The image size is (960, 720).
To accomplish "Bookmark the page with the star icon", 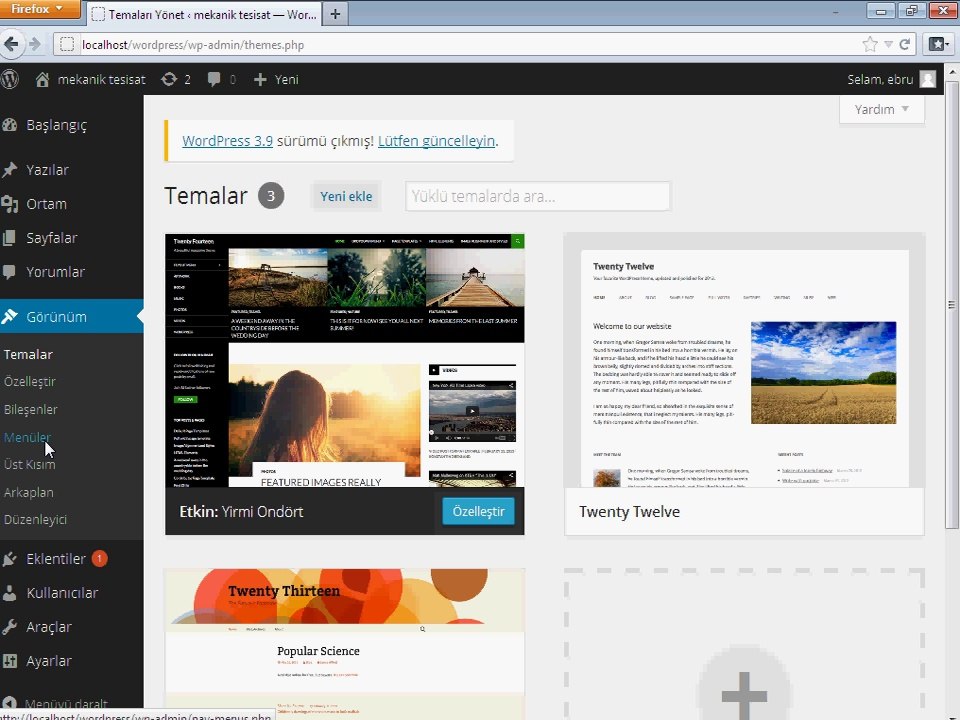I will [869, 44].
